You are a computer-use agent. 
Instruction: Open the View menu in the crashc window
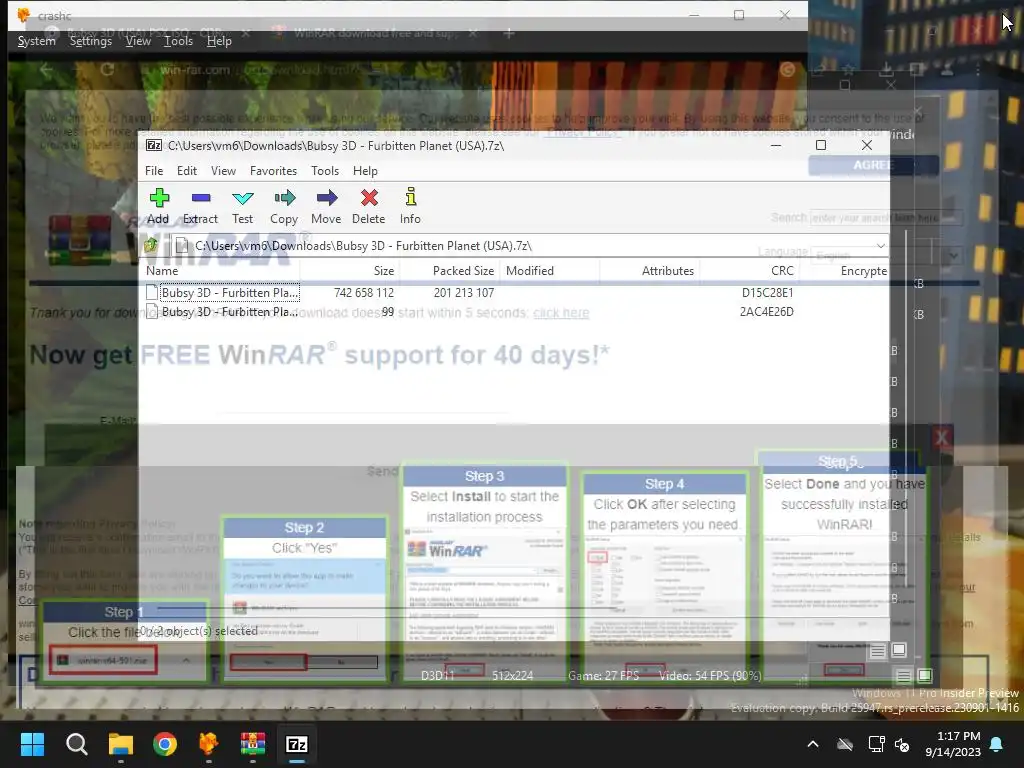click(138, 40)
